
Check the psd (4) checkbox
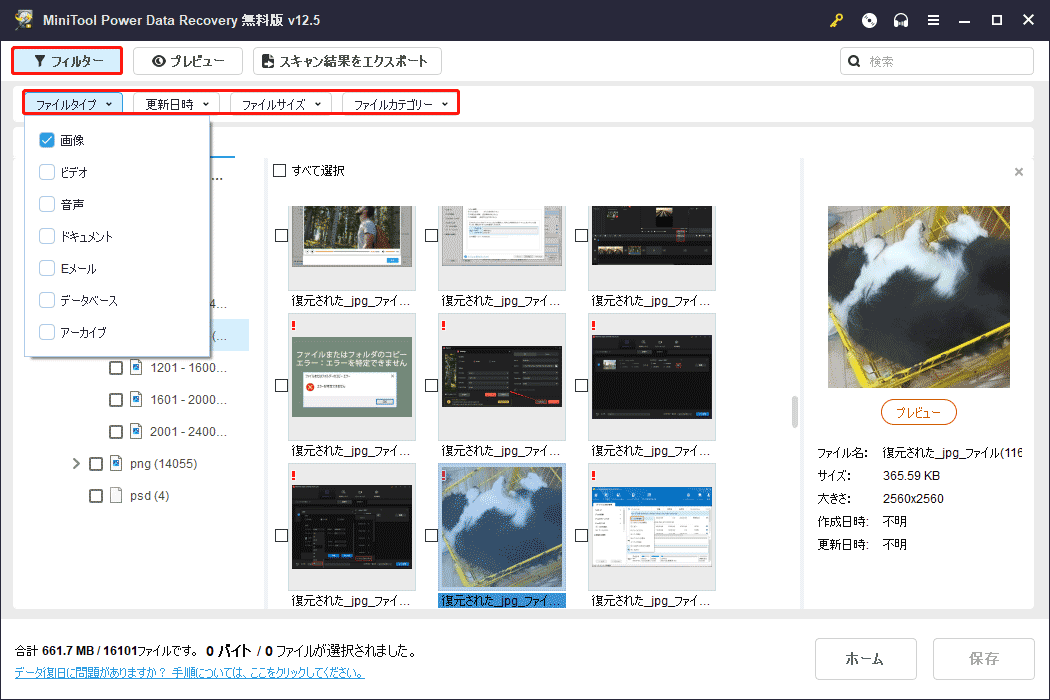[x=96, y=496]
